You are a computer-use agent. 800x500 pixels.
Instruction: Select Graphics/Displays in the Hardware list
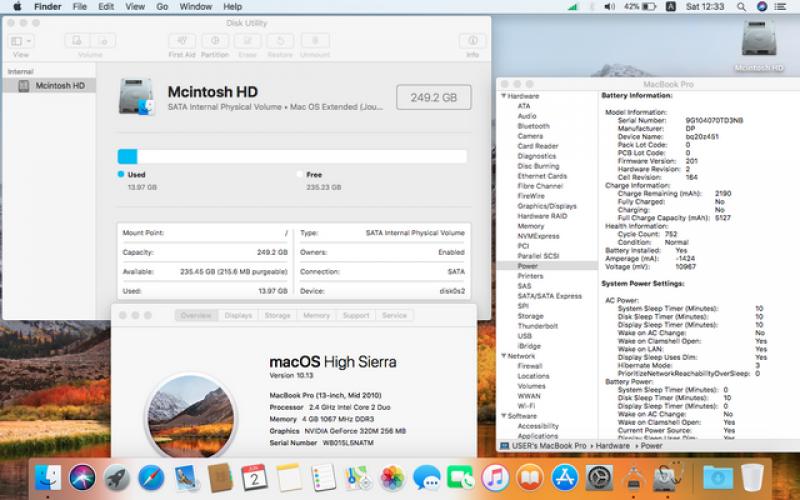pos(547,206)
